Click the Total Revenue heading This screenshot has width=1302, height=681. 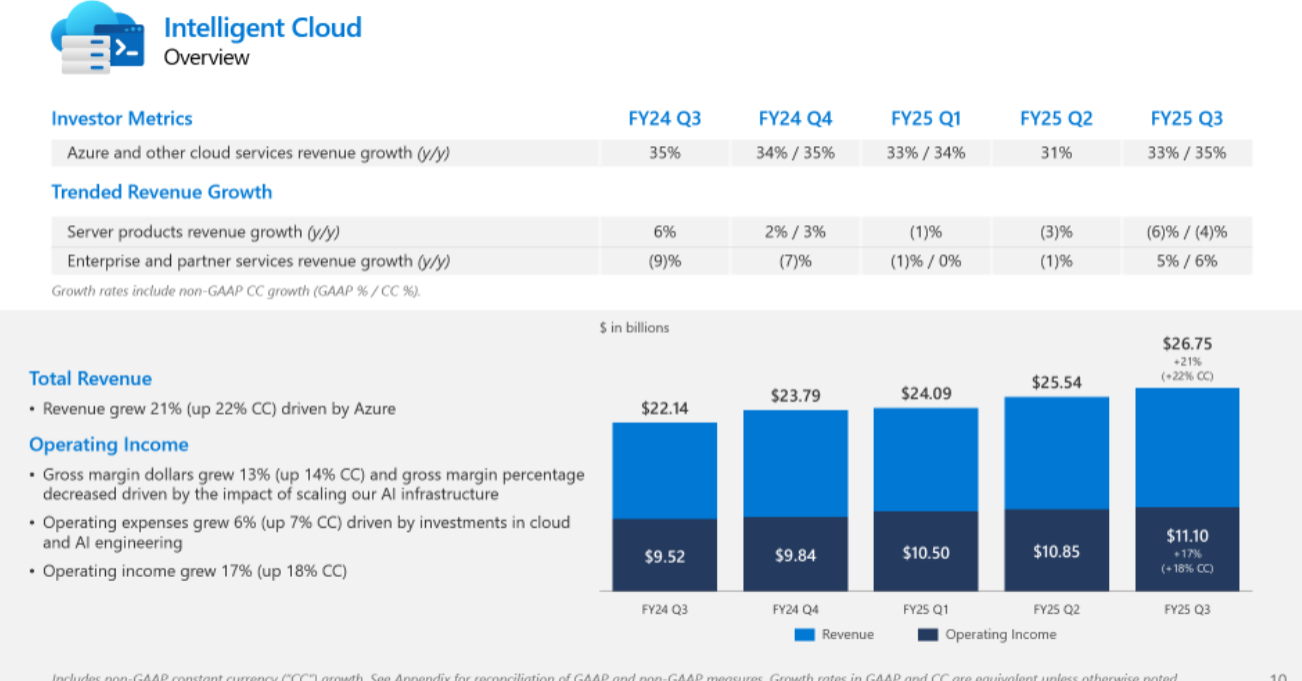pos(90,379)
